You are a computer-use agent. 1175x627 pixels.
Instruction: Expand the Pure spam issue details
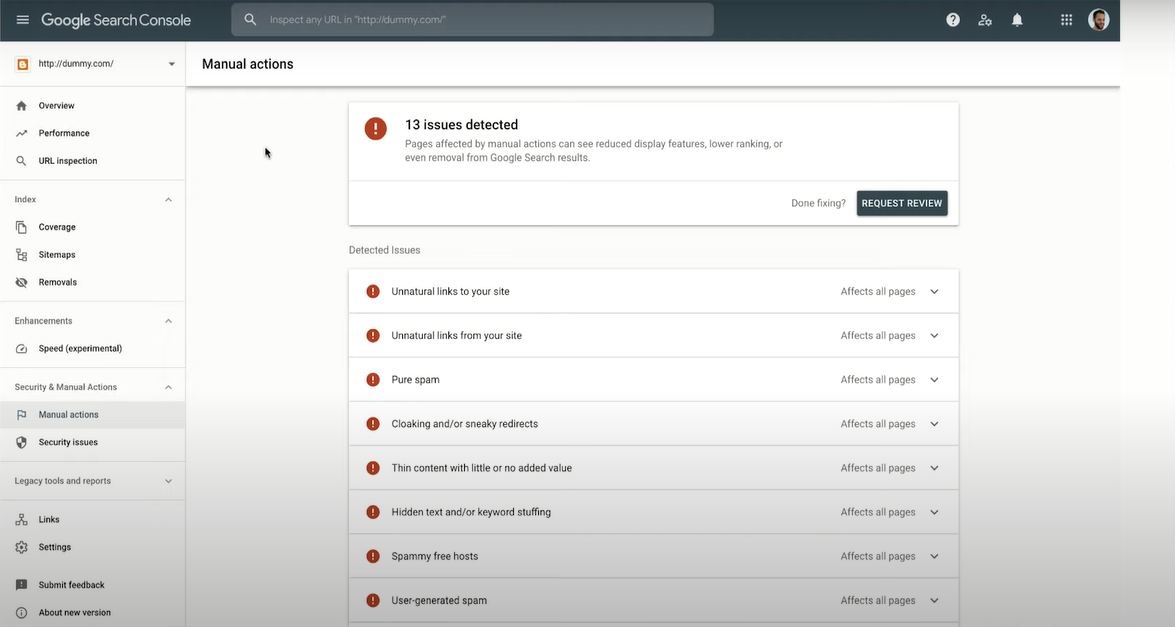[x=934, y=379]
